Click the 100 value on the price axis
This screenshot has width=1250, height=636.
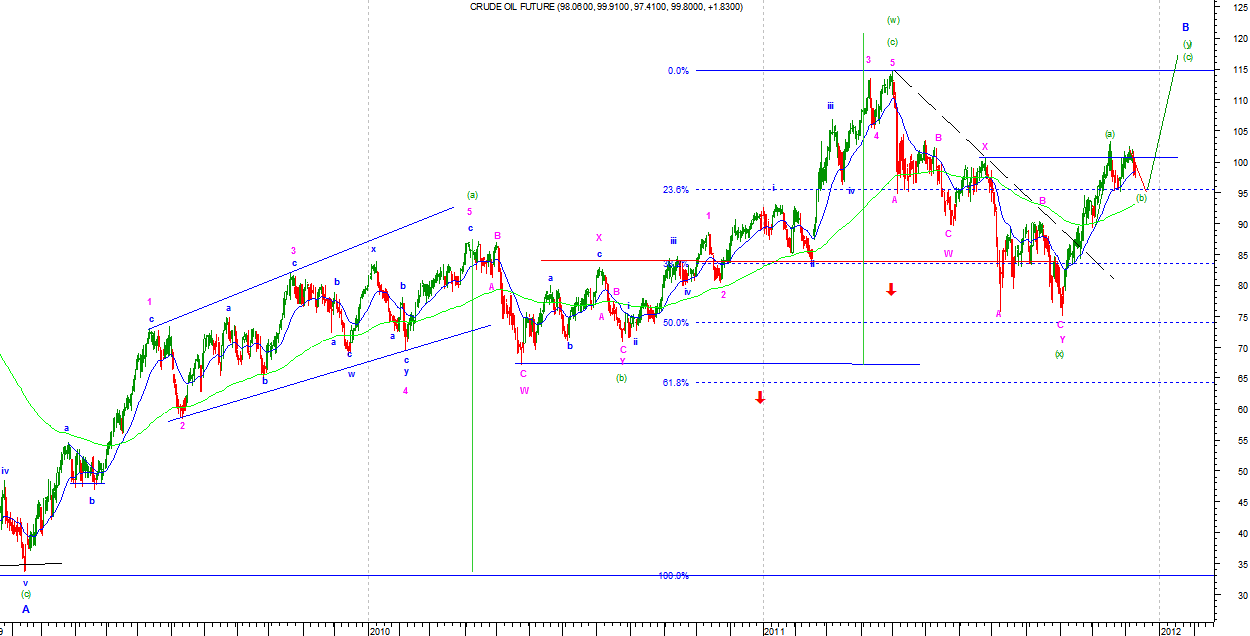[1238, 162]
